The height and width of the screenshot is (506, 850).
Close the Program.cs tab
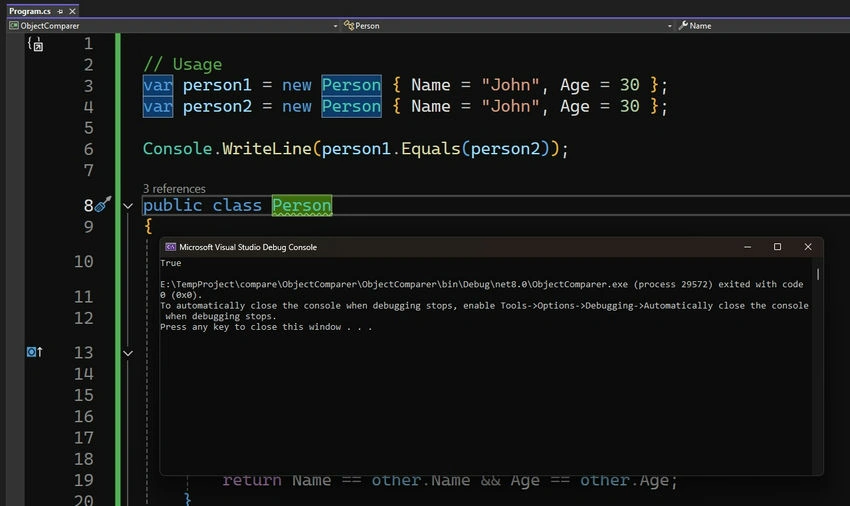(x=73, y=11)
